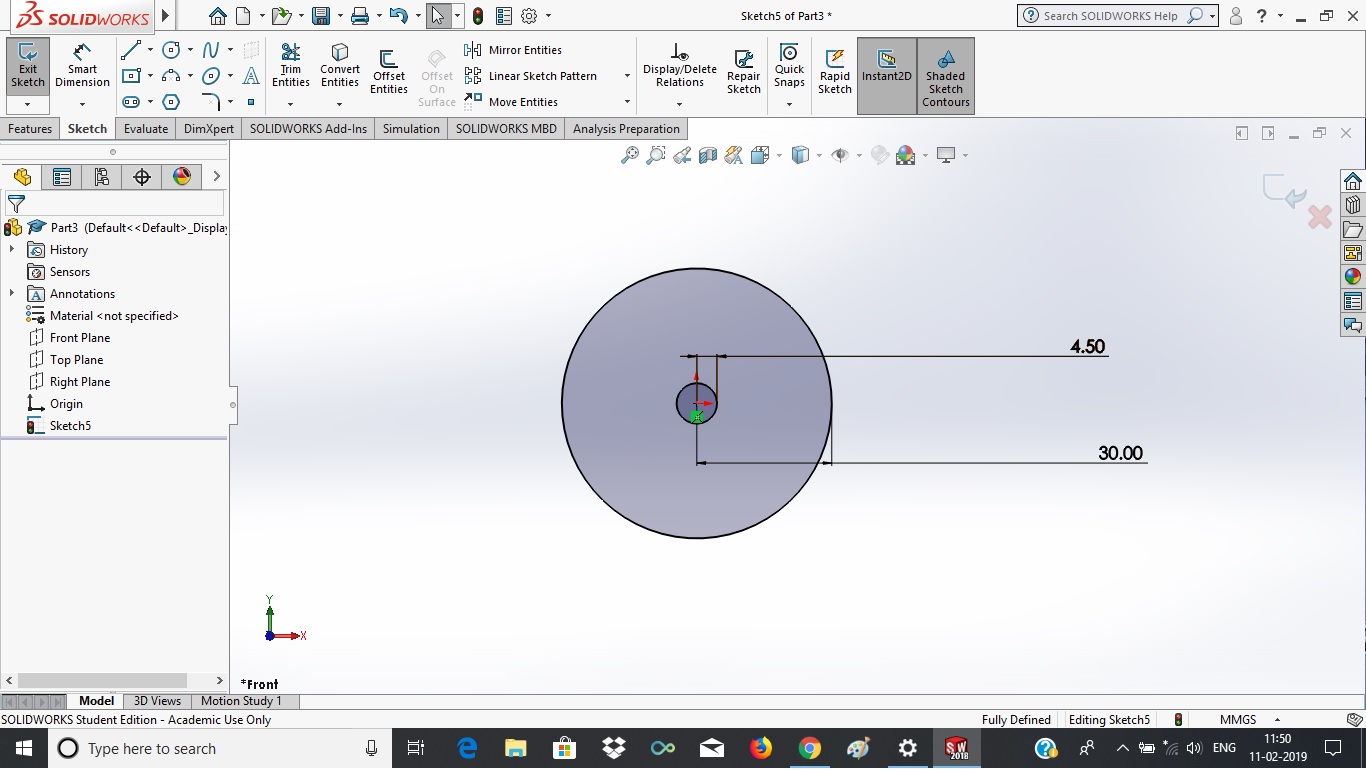Switch to the Features tab

coord(30,129)
